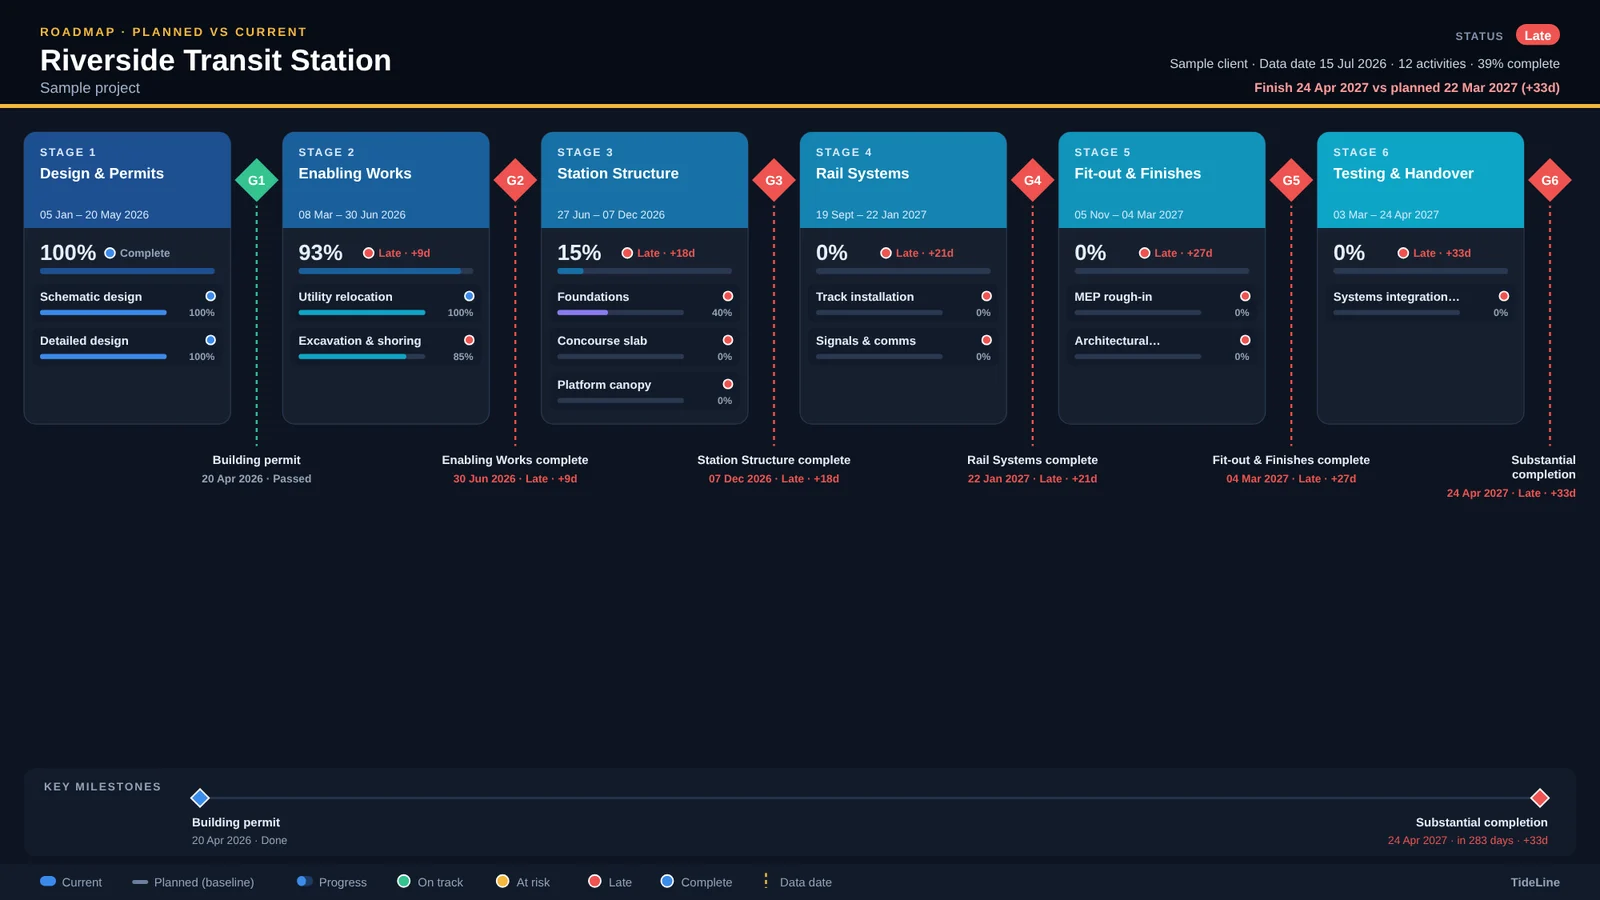Click the Station Structure complete milestone label
The image size is (1600, 900).
click(774, 460)
